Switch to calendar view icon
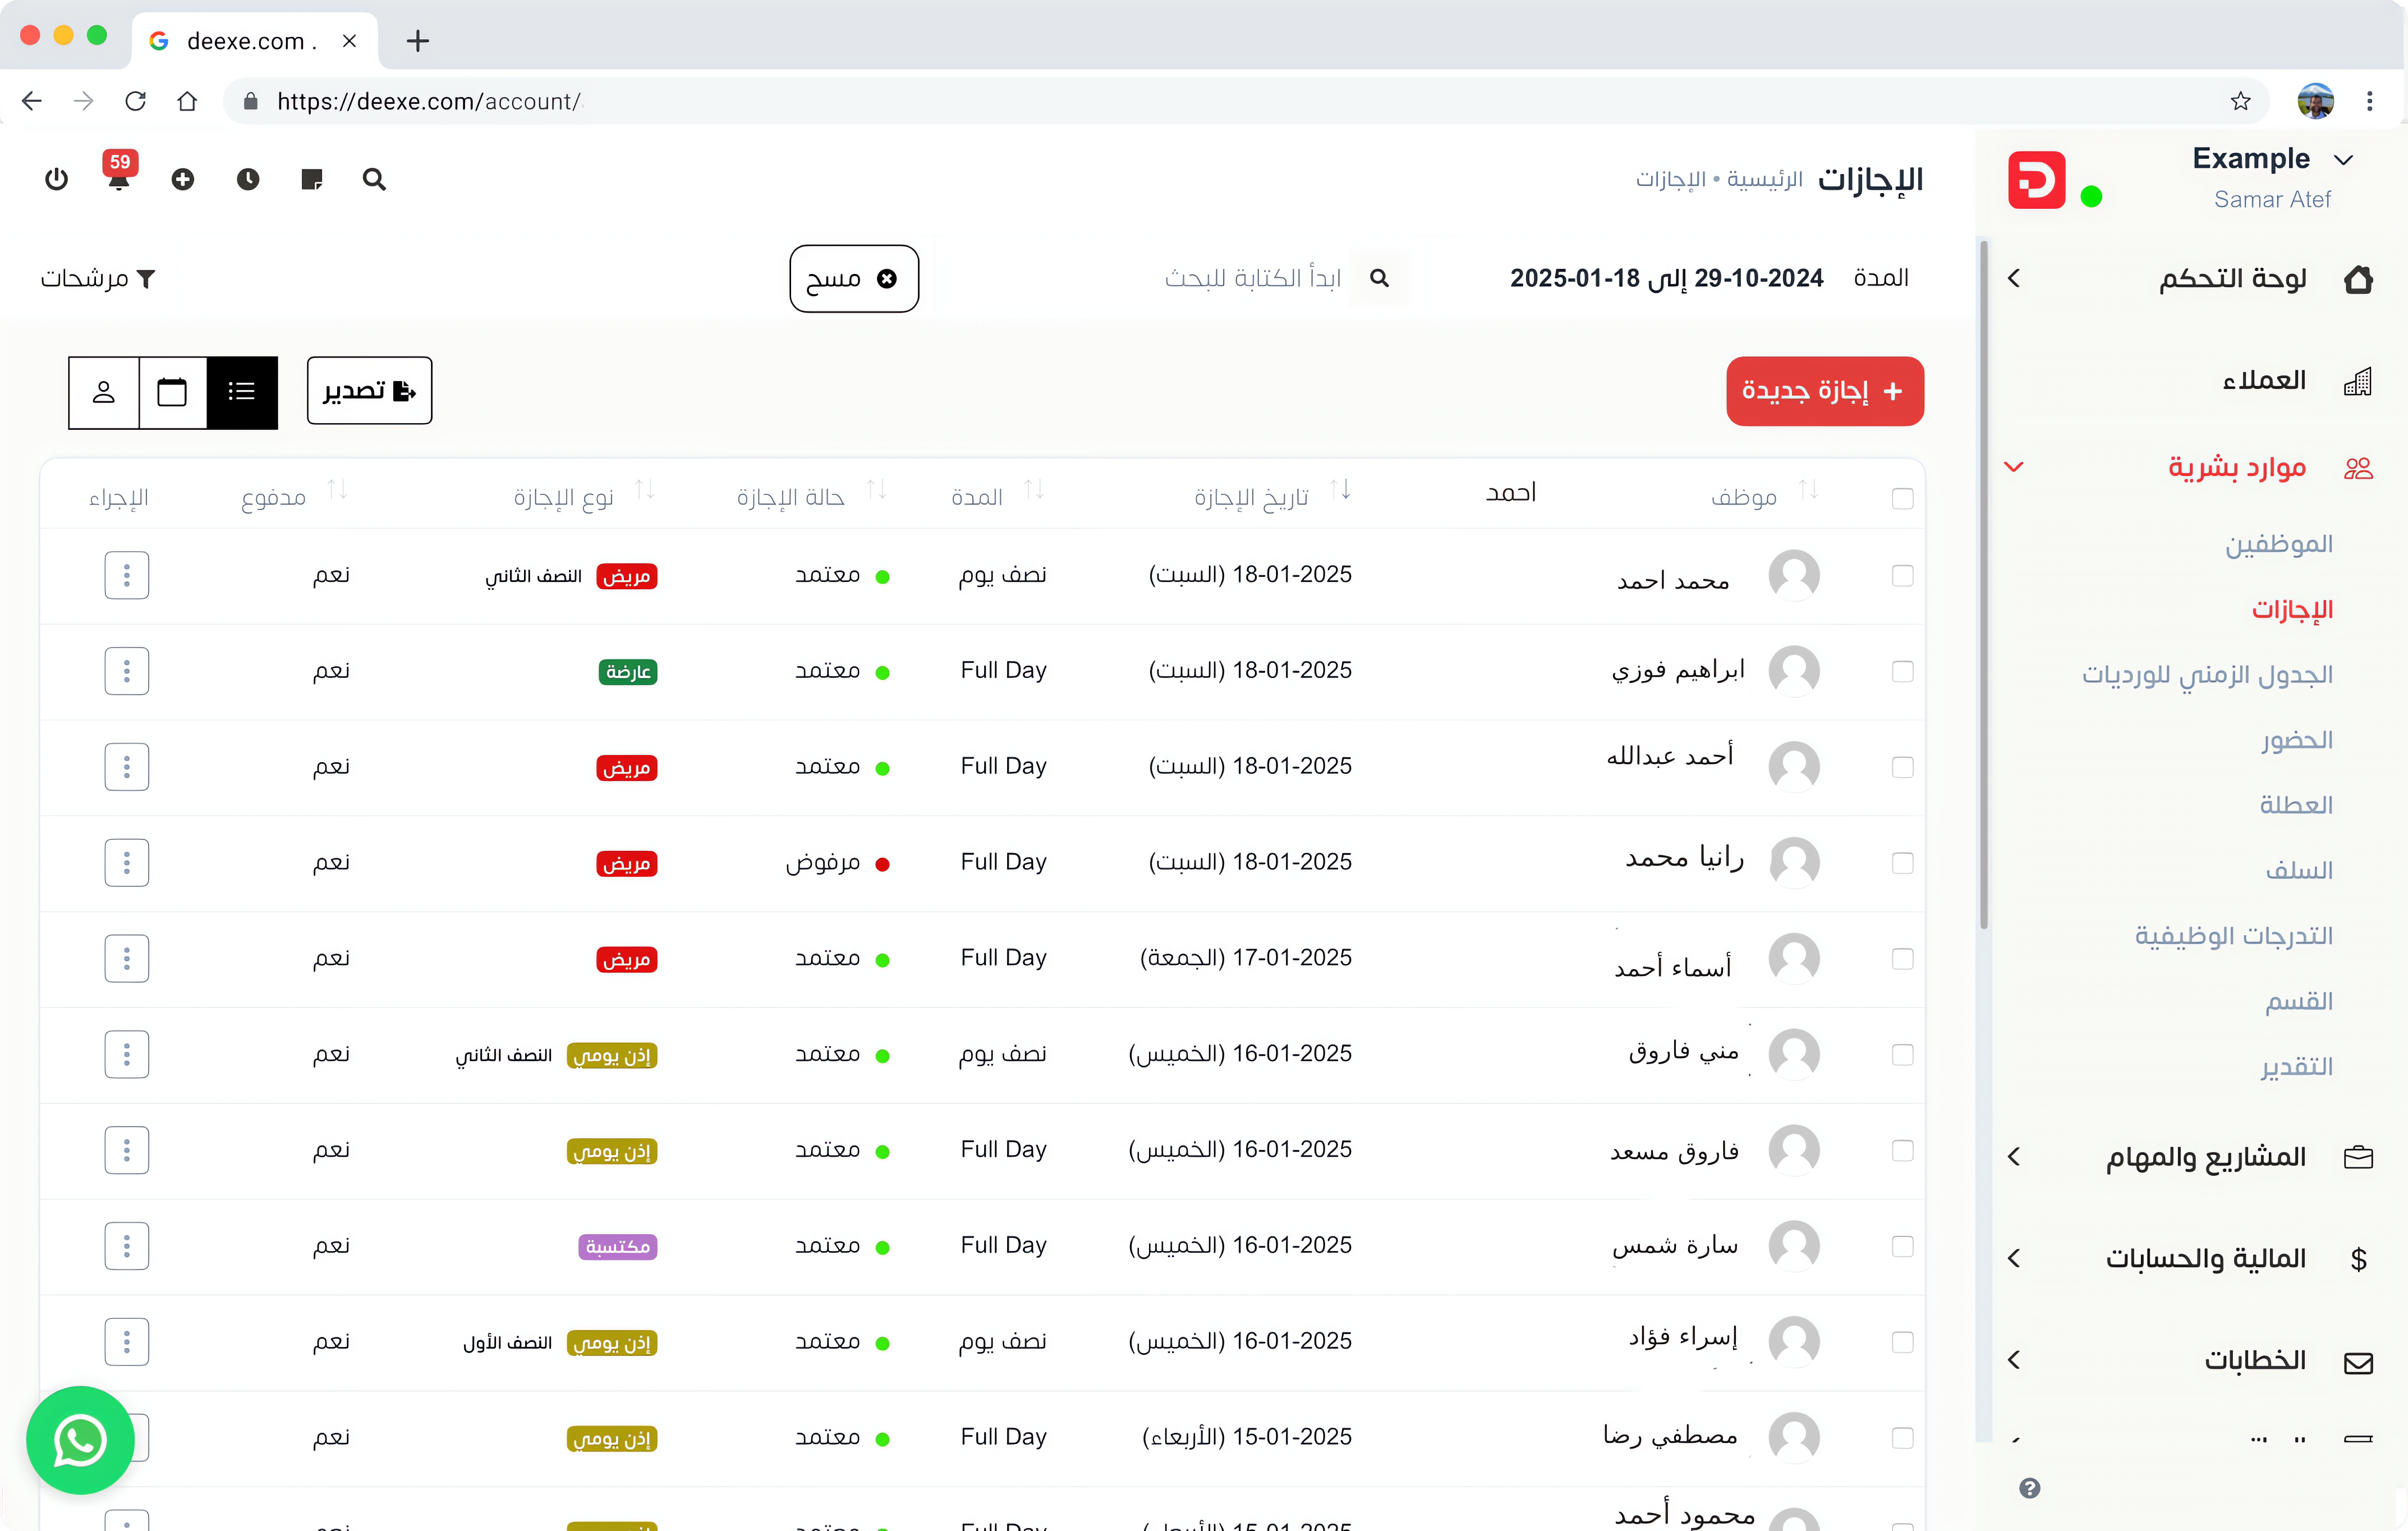This screenshot has height=1531, width=2408. (x=172, y=392)
